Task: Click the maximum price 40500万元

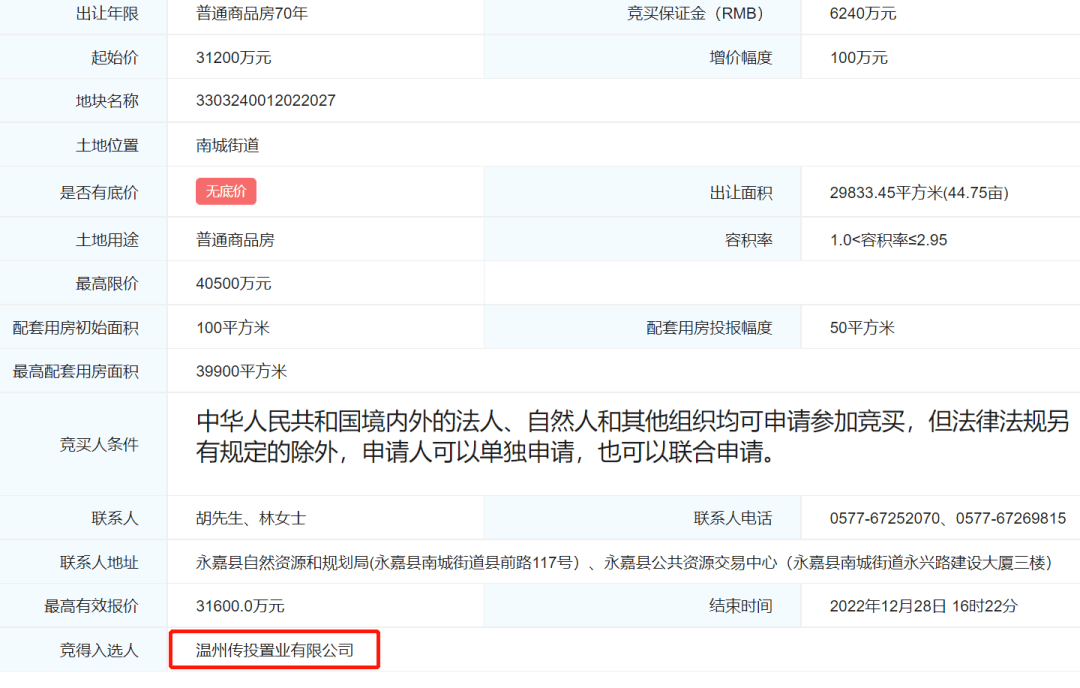Action: tap(234, 284)
